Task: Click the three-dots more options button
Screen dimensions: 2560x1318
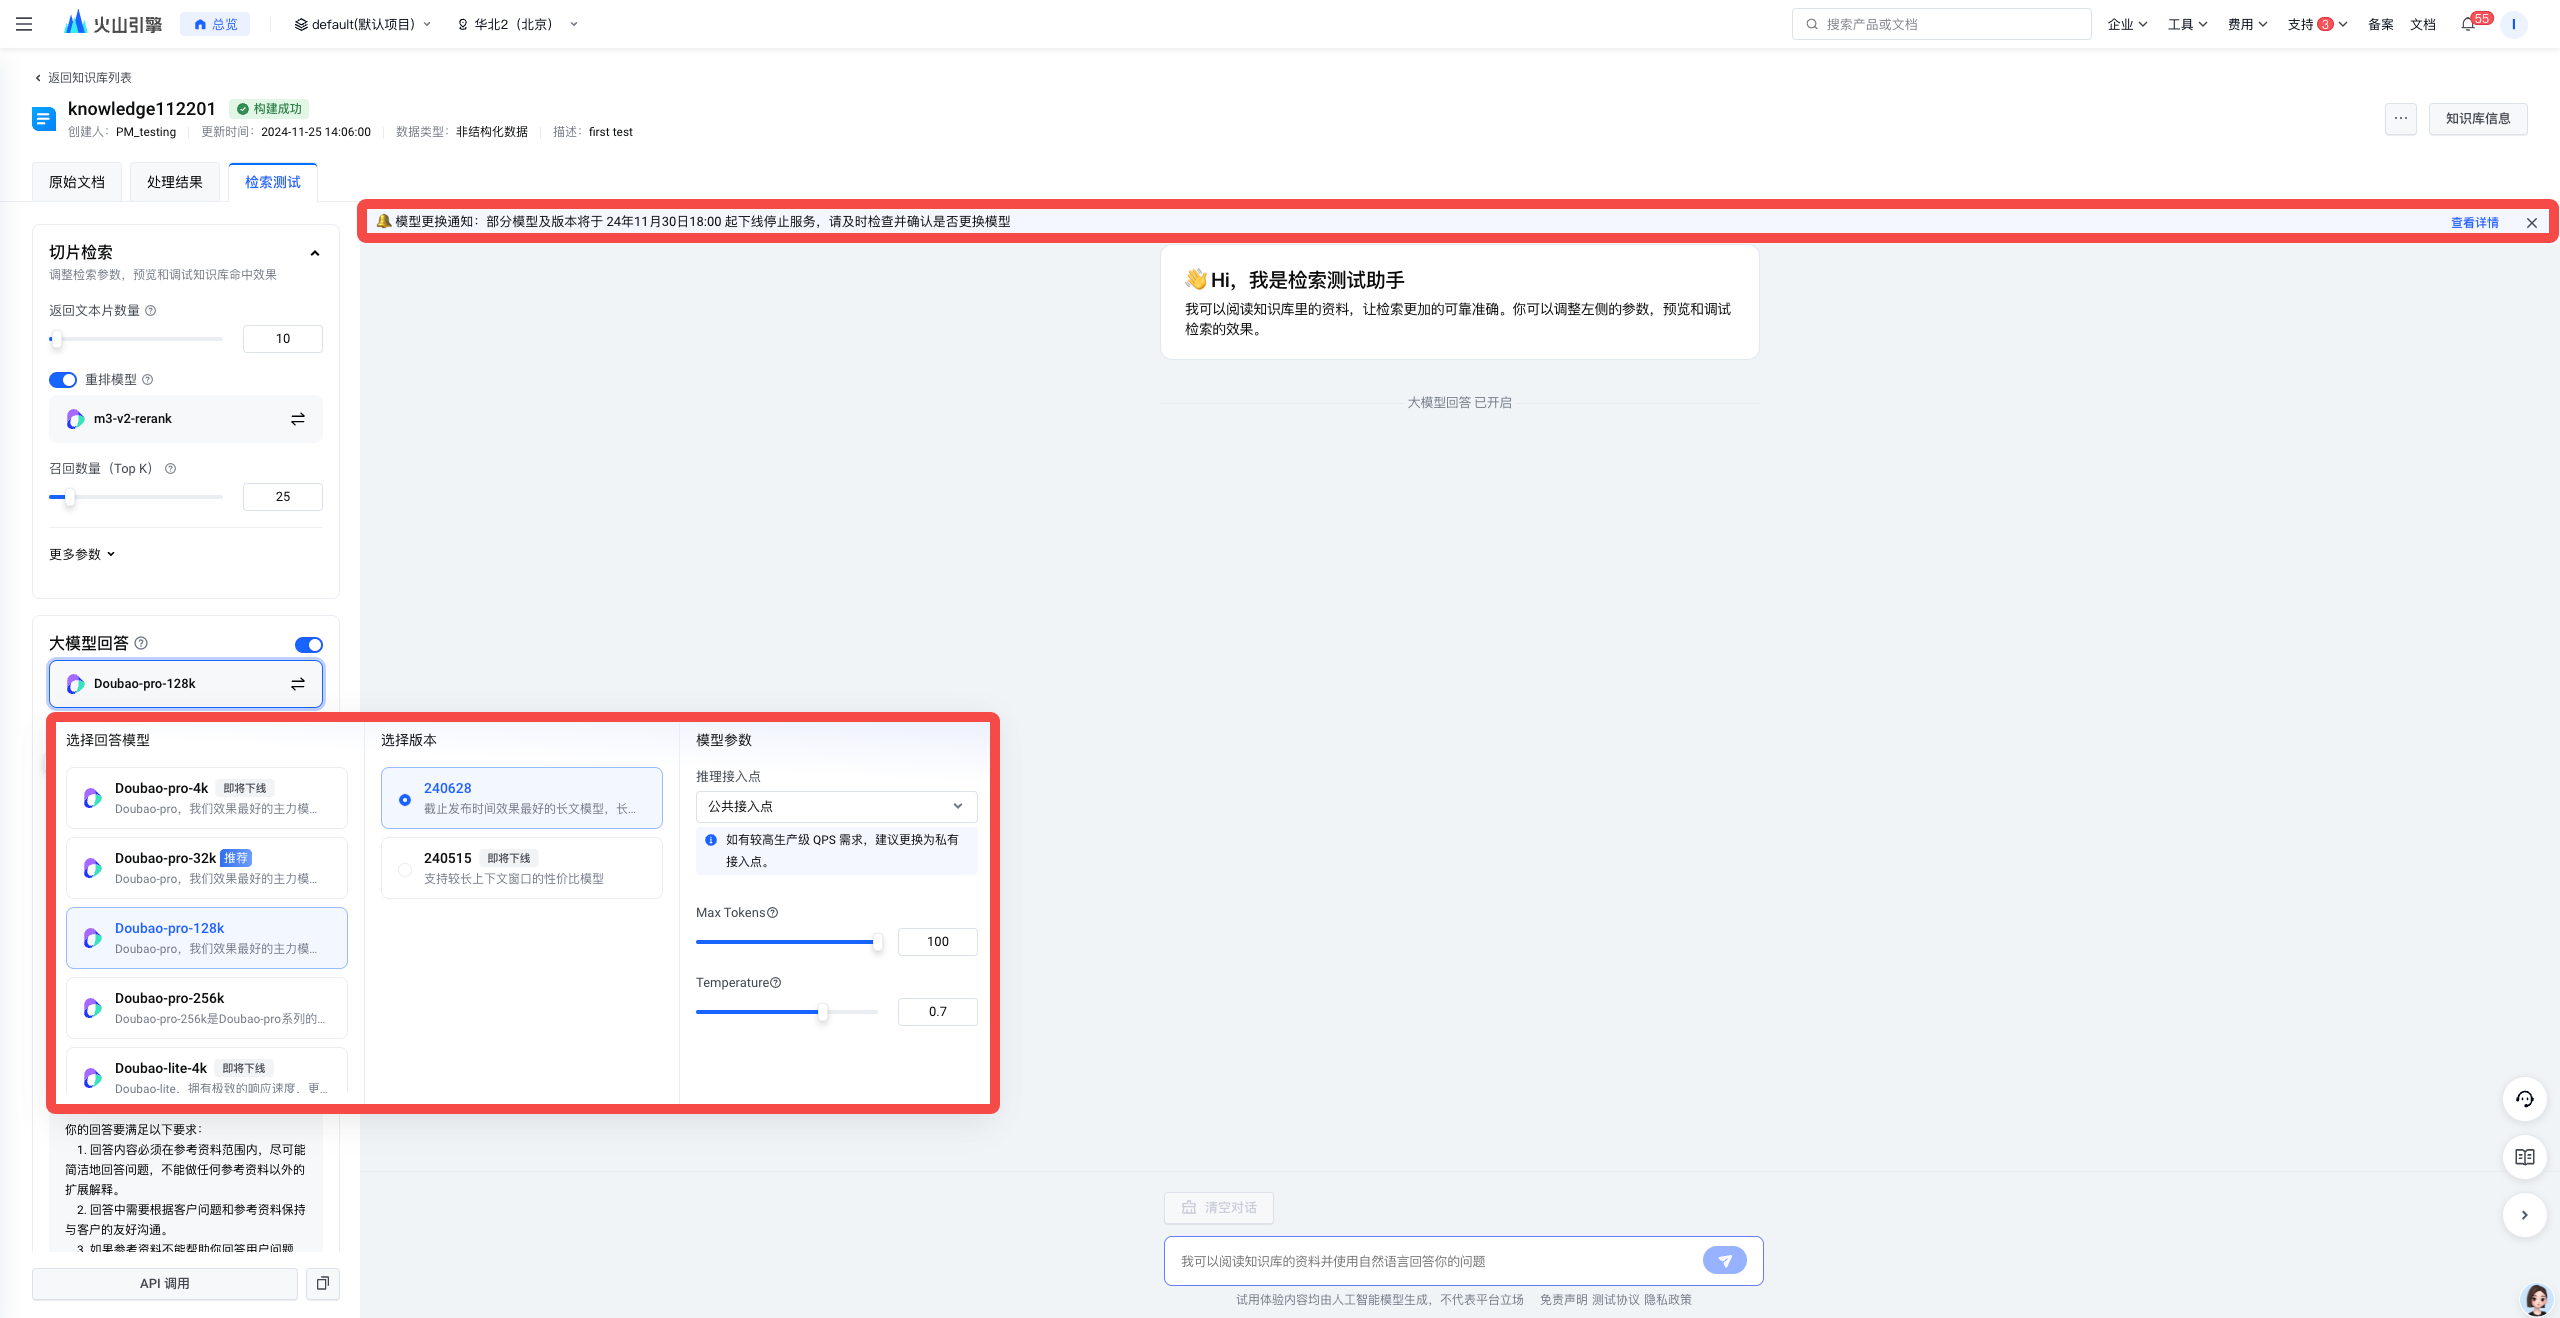Action: 2401,118
